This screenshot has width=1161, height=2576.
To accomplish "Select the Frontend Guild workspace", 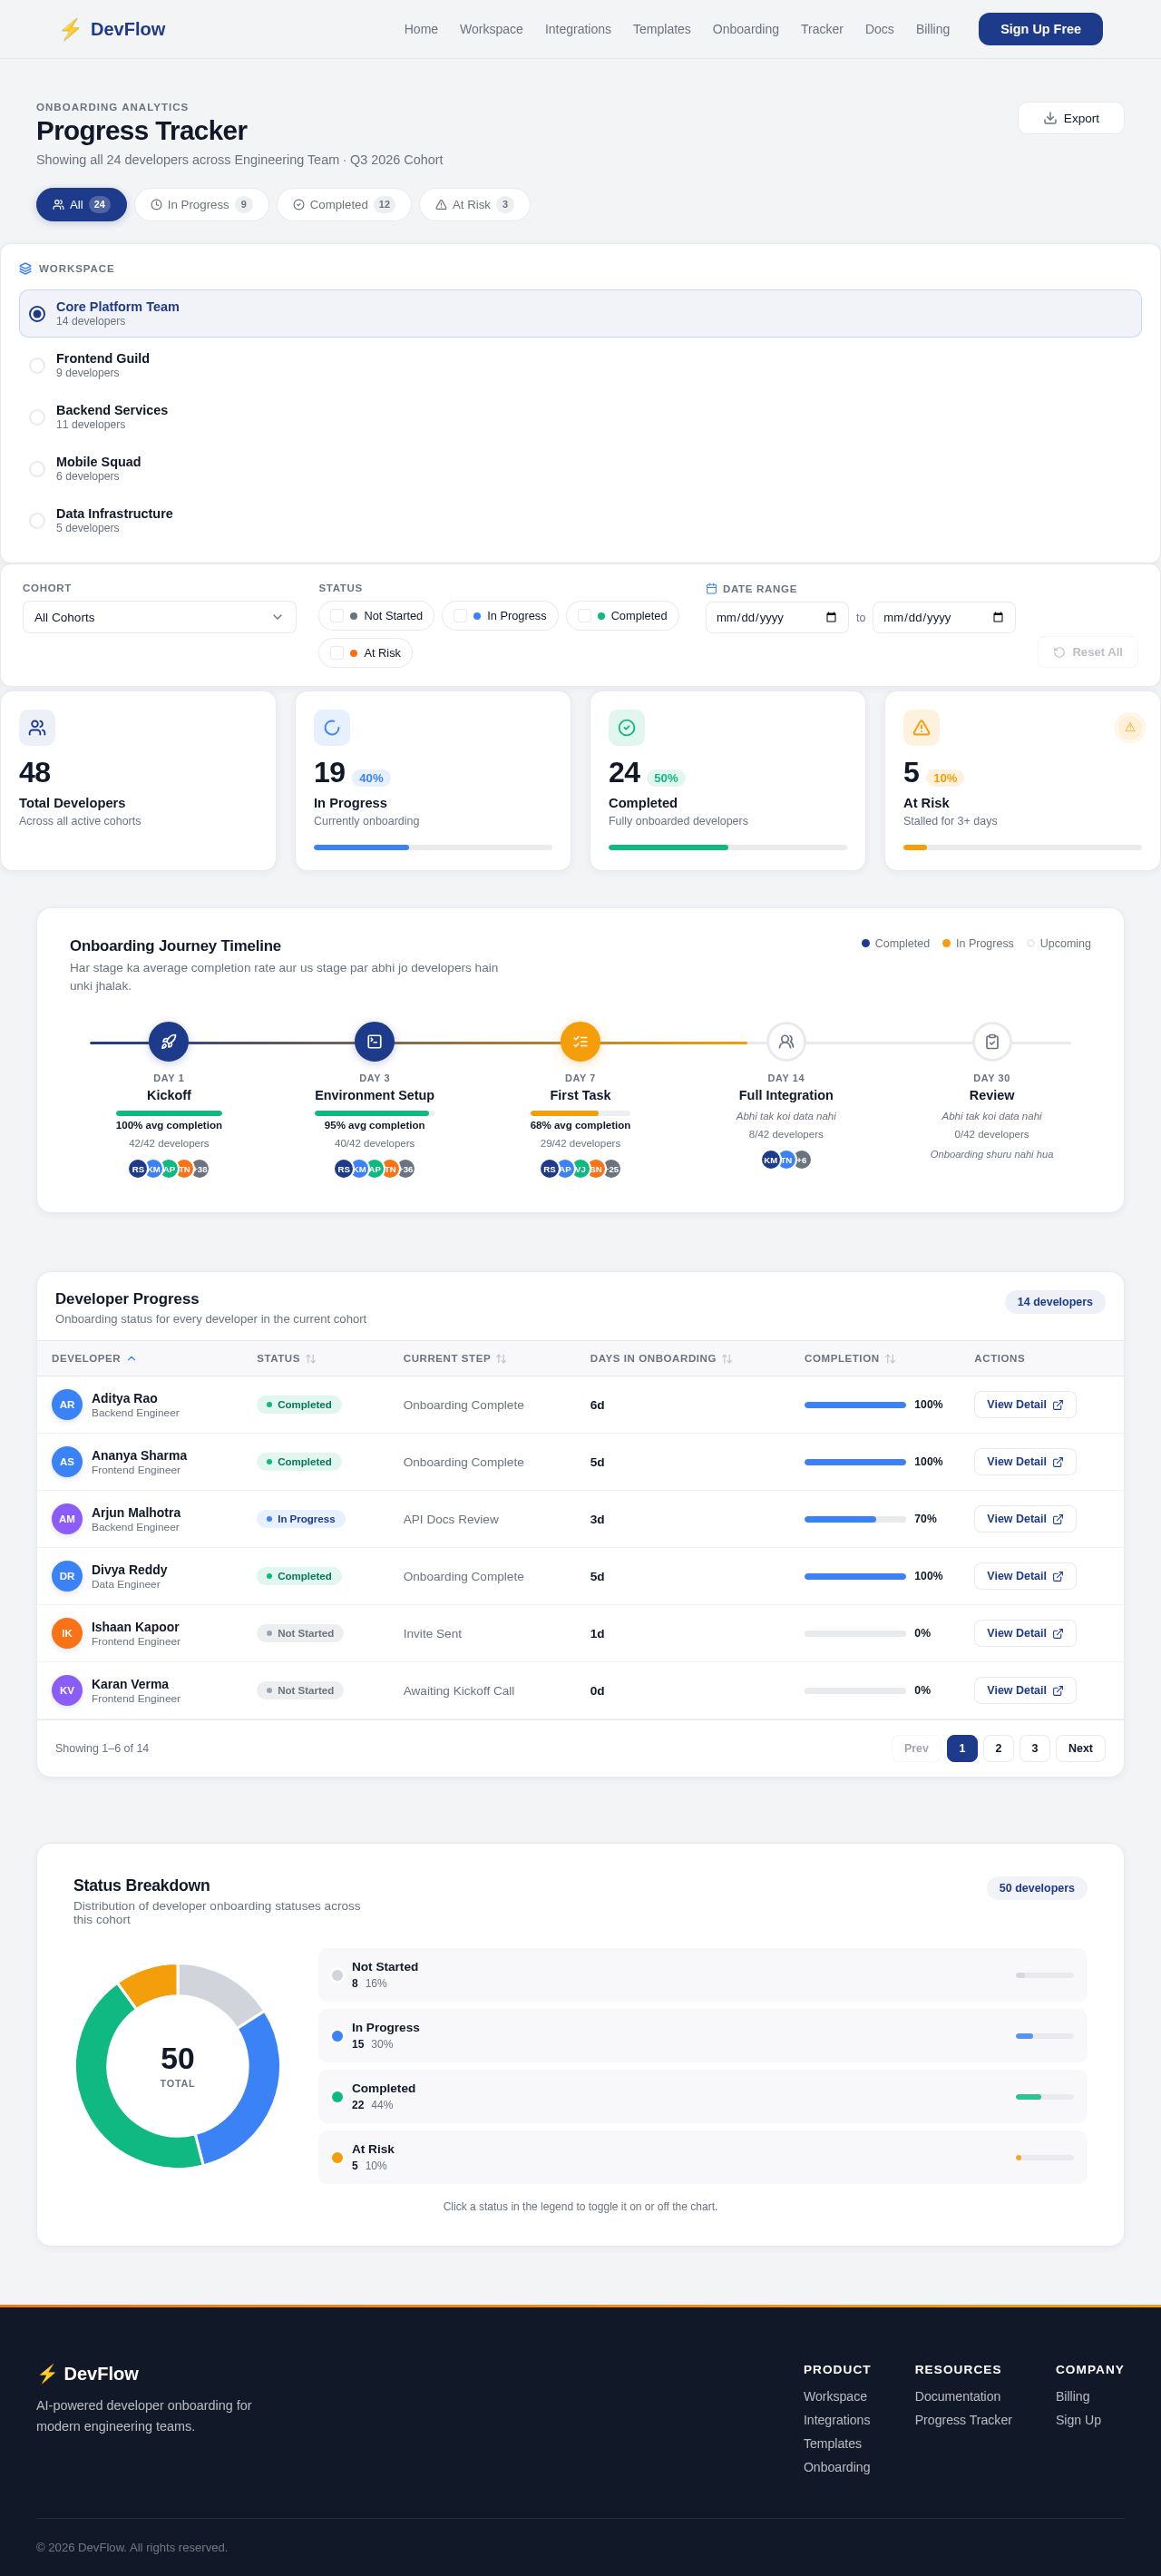I will pos(580,365).
